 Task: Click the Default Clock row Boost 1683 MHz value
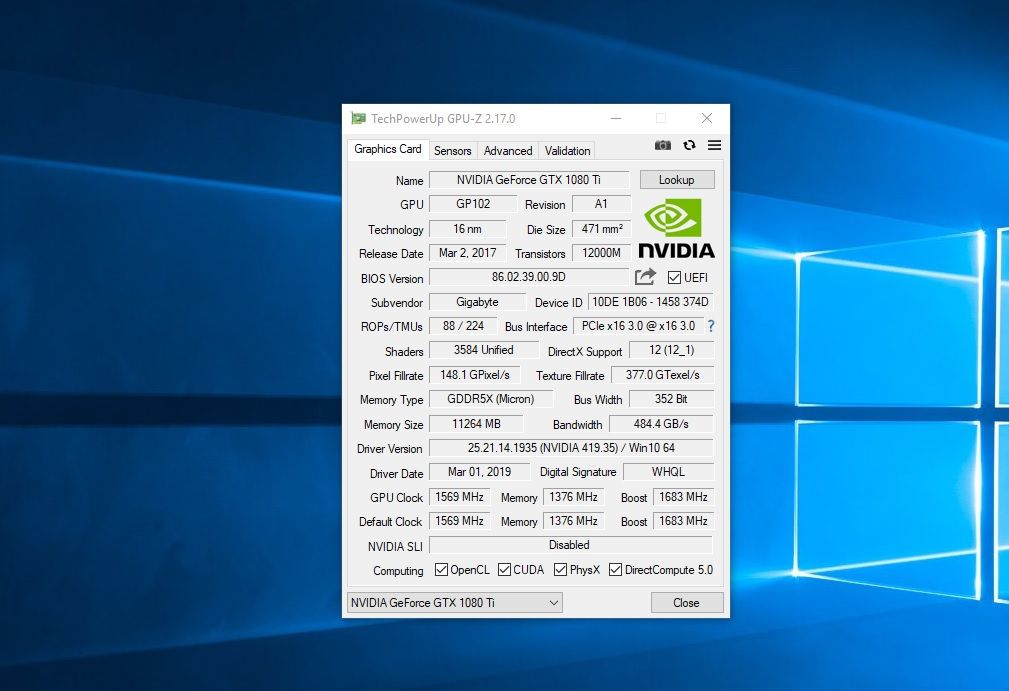click(683, 521)
